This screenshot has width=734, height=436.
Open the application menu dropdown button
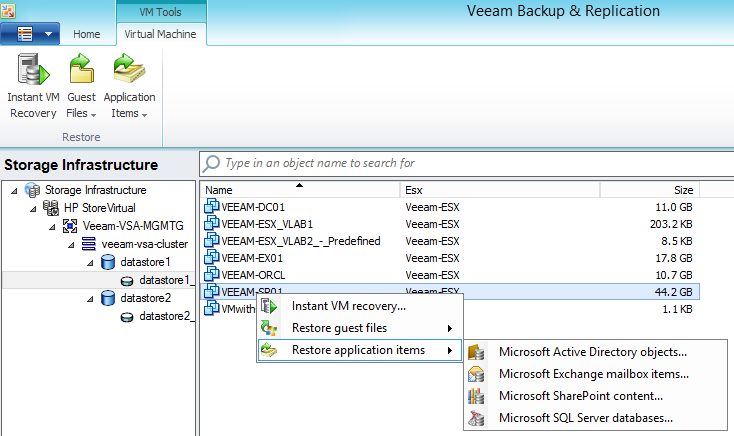tap(32, 34)
